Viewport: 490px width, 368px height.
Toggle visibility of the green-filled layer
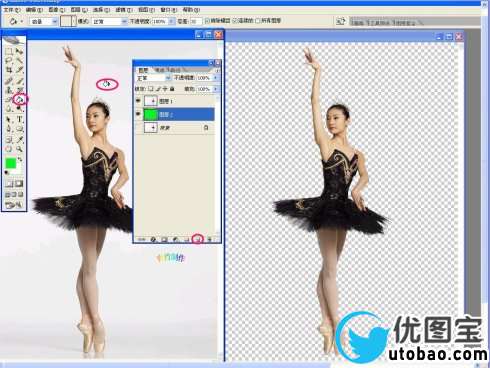[x=138, y=114]
